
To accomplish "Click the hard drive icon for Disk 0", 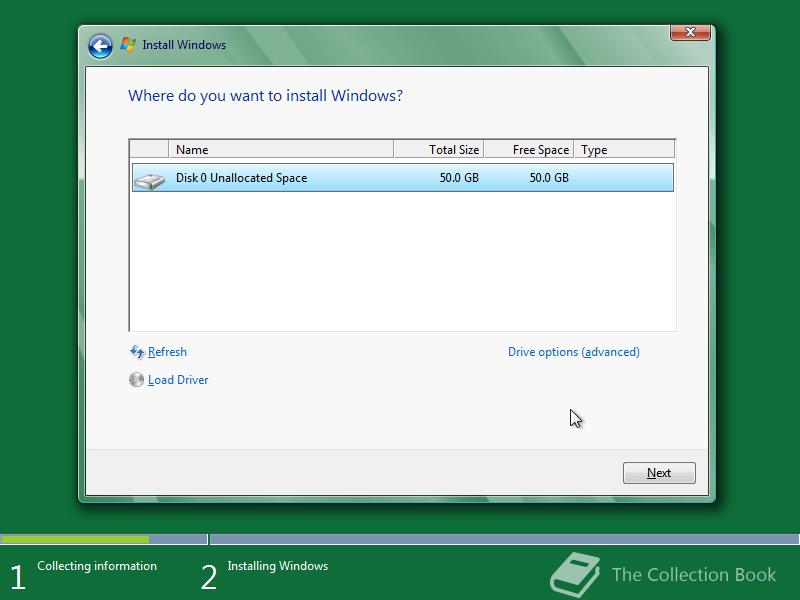I will pyautogui.click(x=149, y=180).
